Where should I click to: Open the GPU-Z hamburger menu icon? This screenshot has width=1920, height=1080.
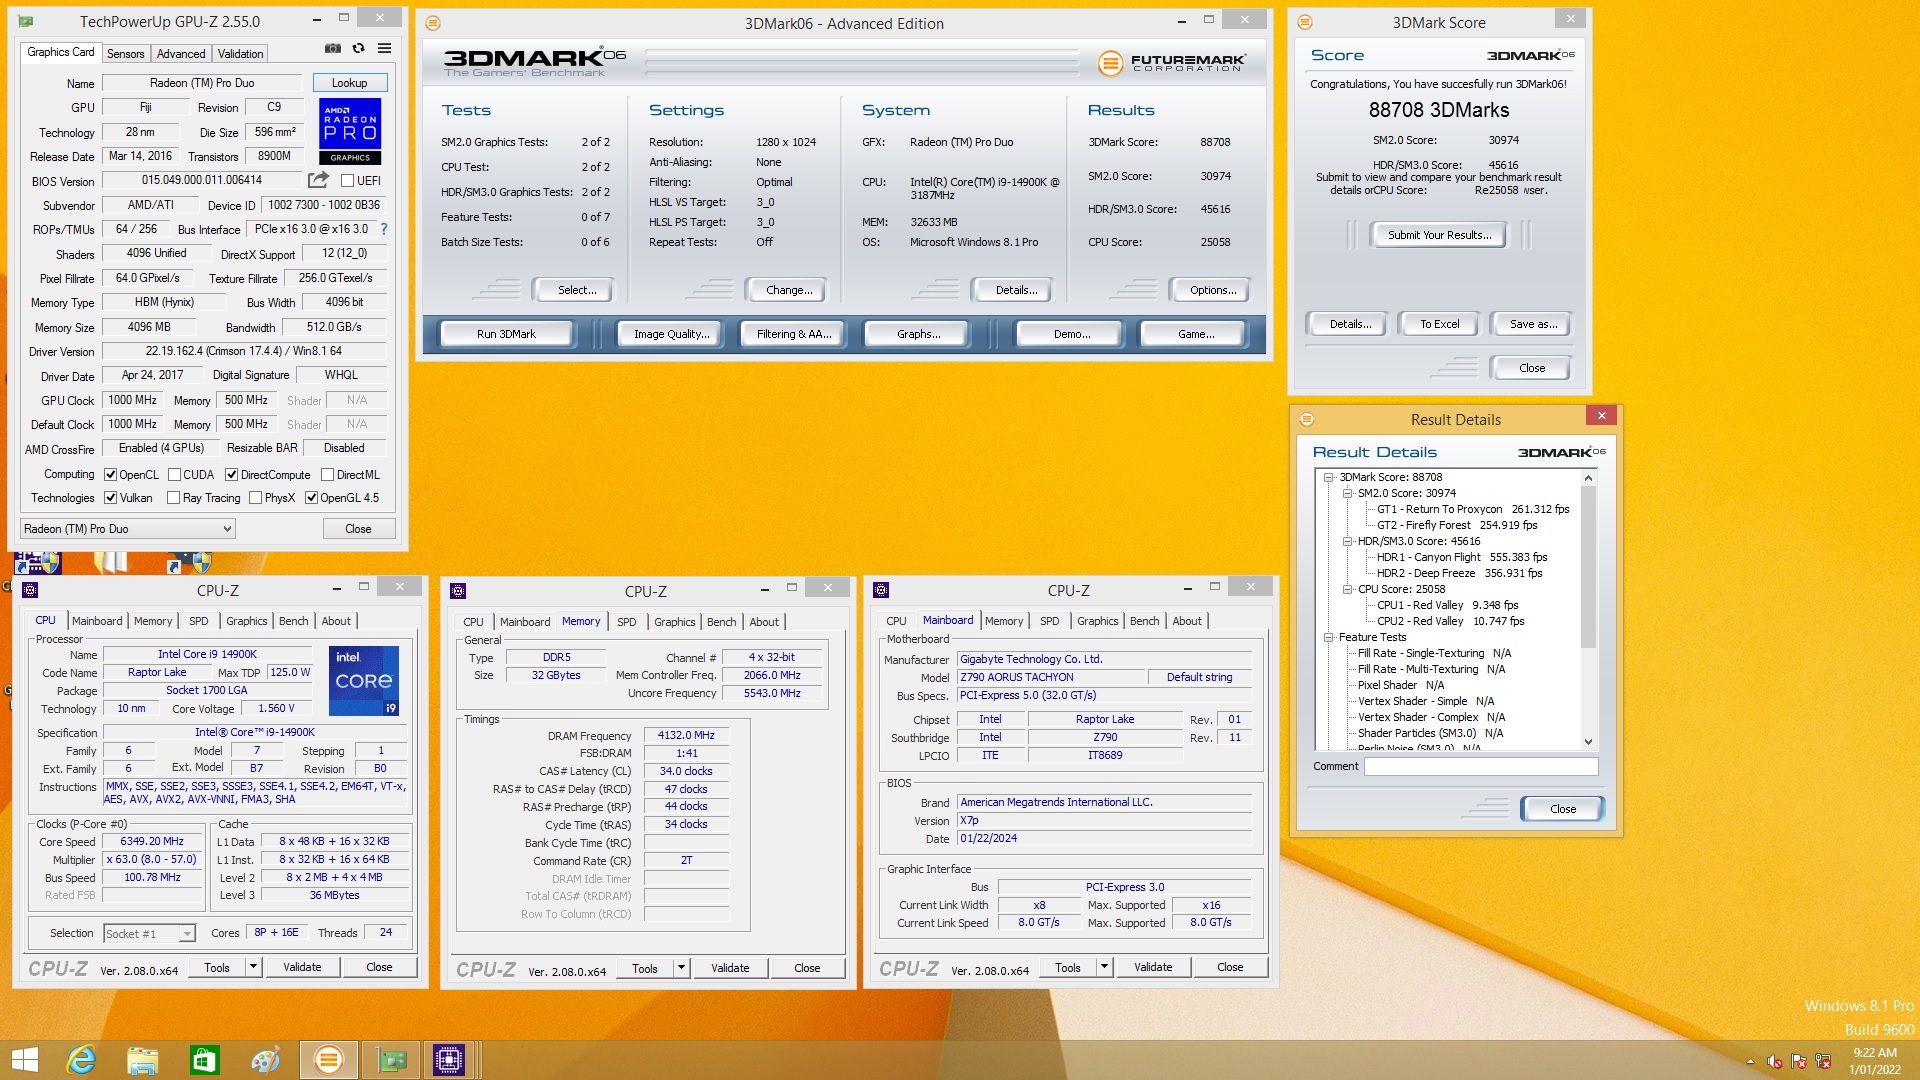pos(384,48)
